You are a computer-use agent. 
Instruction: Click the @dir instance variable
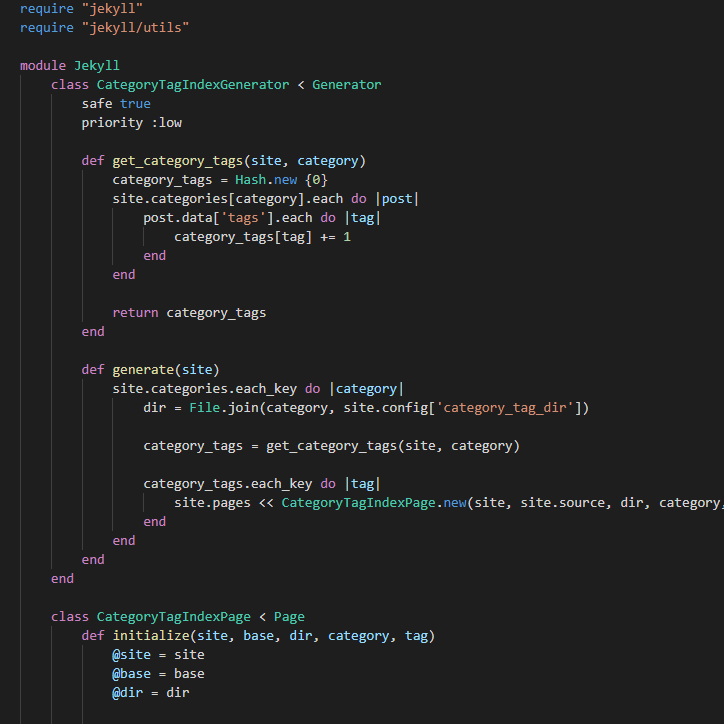(127, 693)
